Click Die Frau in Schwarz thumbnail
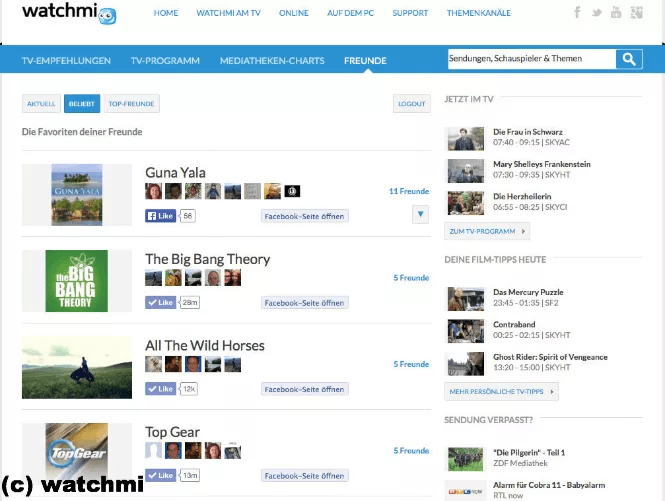 pos(466,139)
